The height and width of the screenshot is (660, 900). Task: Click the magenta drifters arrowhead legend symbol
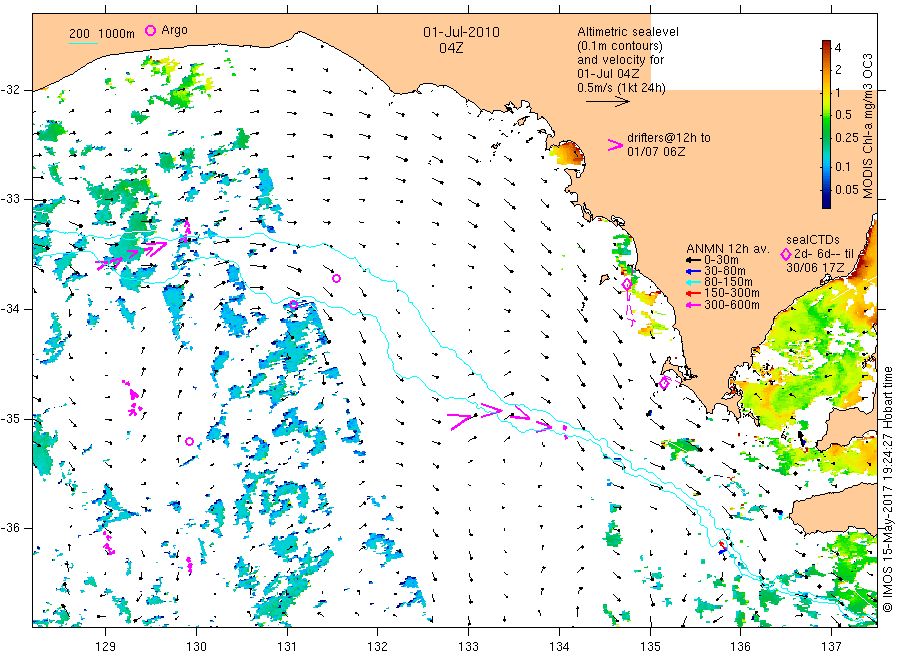(x=615, y=145)
